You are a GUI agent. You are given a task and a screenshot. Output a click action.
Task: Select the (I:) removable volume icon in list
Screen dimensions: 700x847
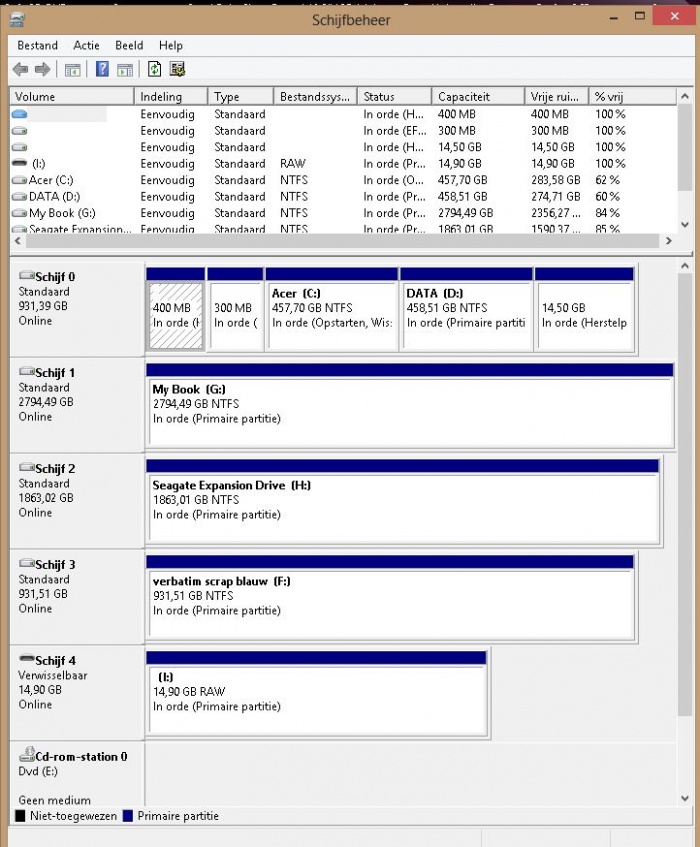pyautogui.click(x=19, y=163)
